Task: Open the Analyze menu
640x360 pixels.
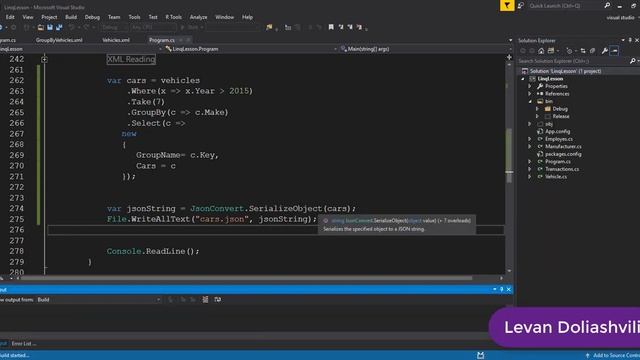Action: click(x=198, y=17)
